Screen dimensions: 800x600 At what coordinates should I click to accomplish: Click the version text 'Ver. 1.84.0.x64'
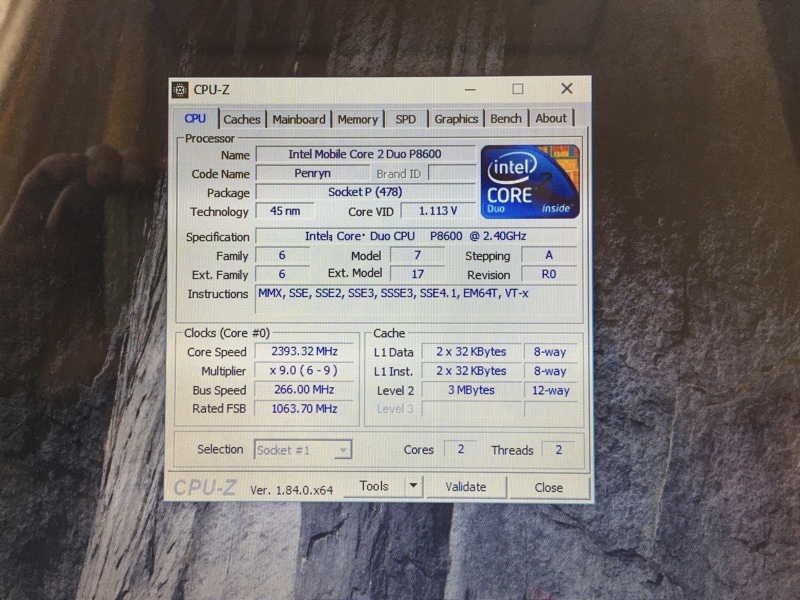pos(291,490)
